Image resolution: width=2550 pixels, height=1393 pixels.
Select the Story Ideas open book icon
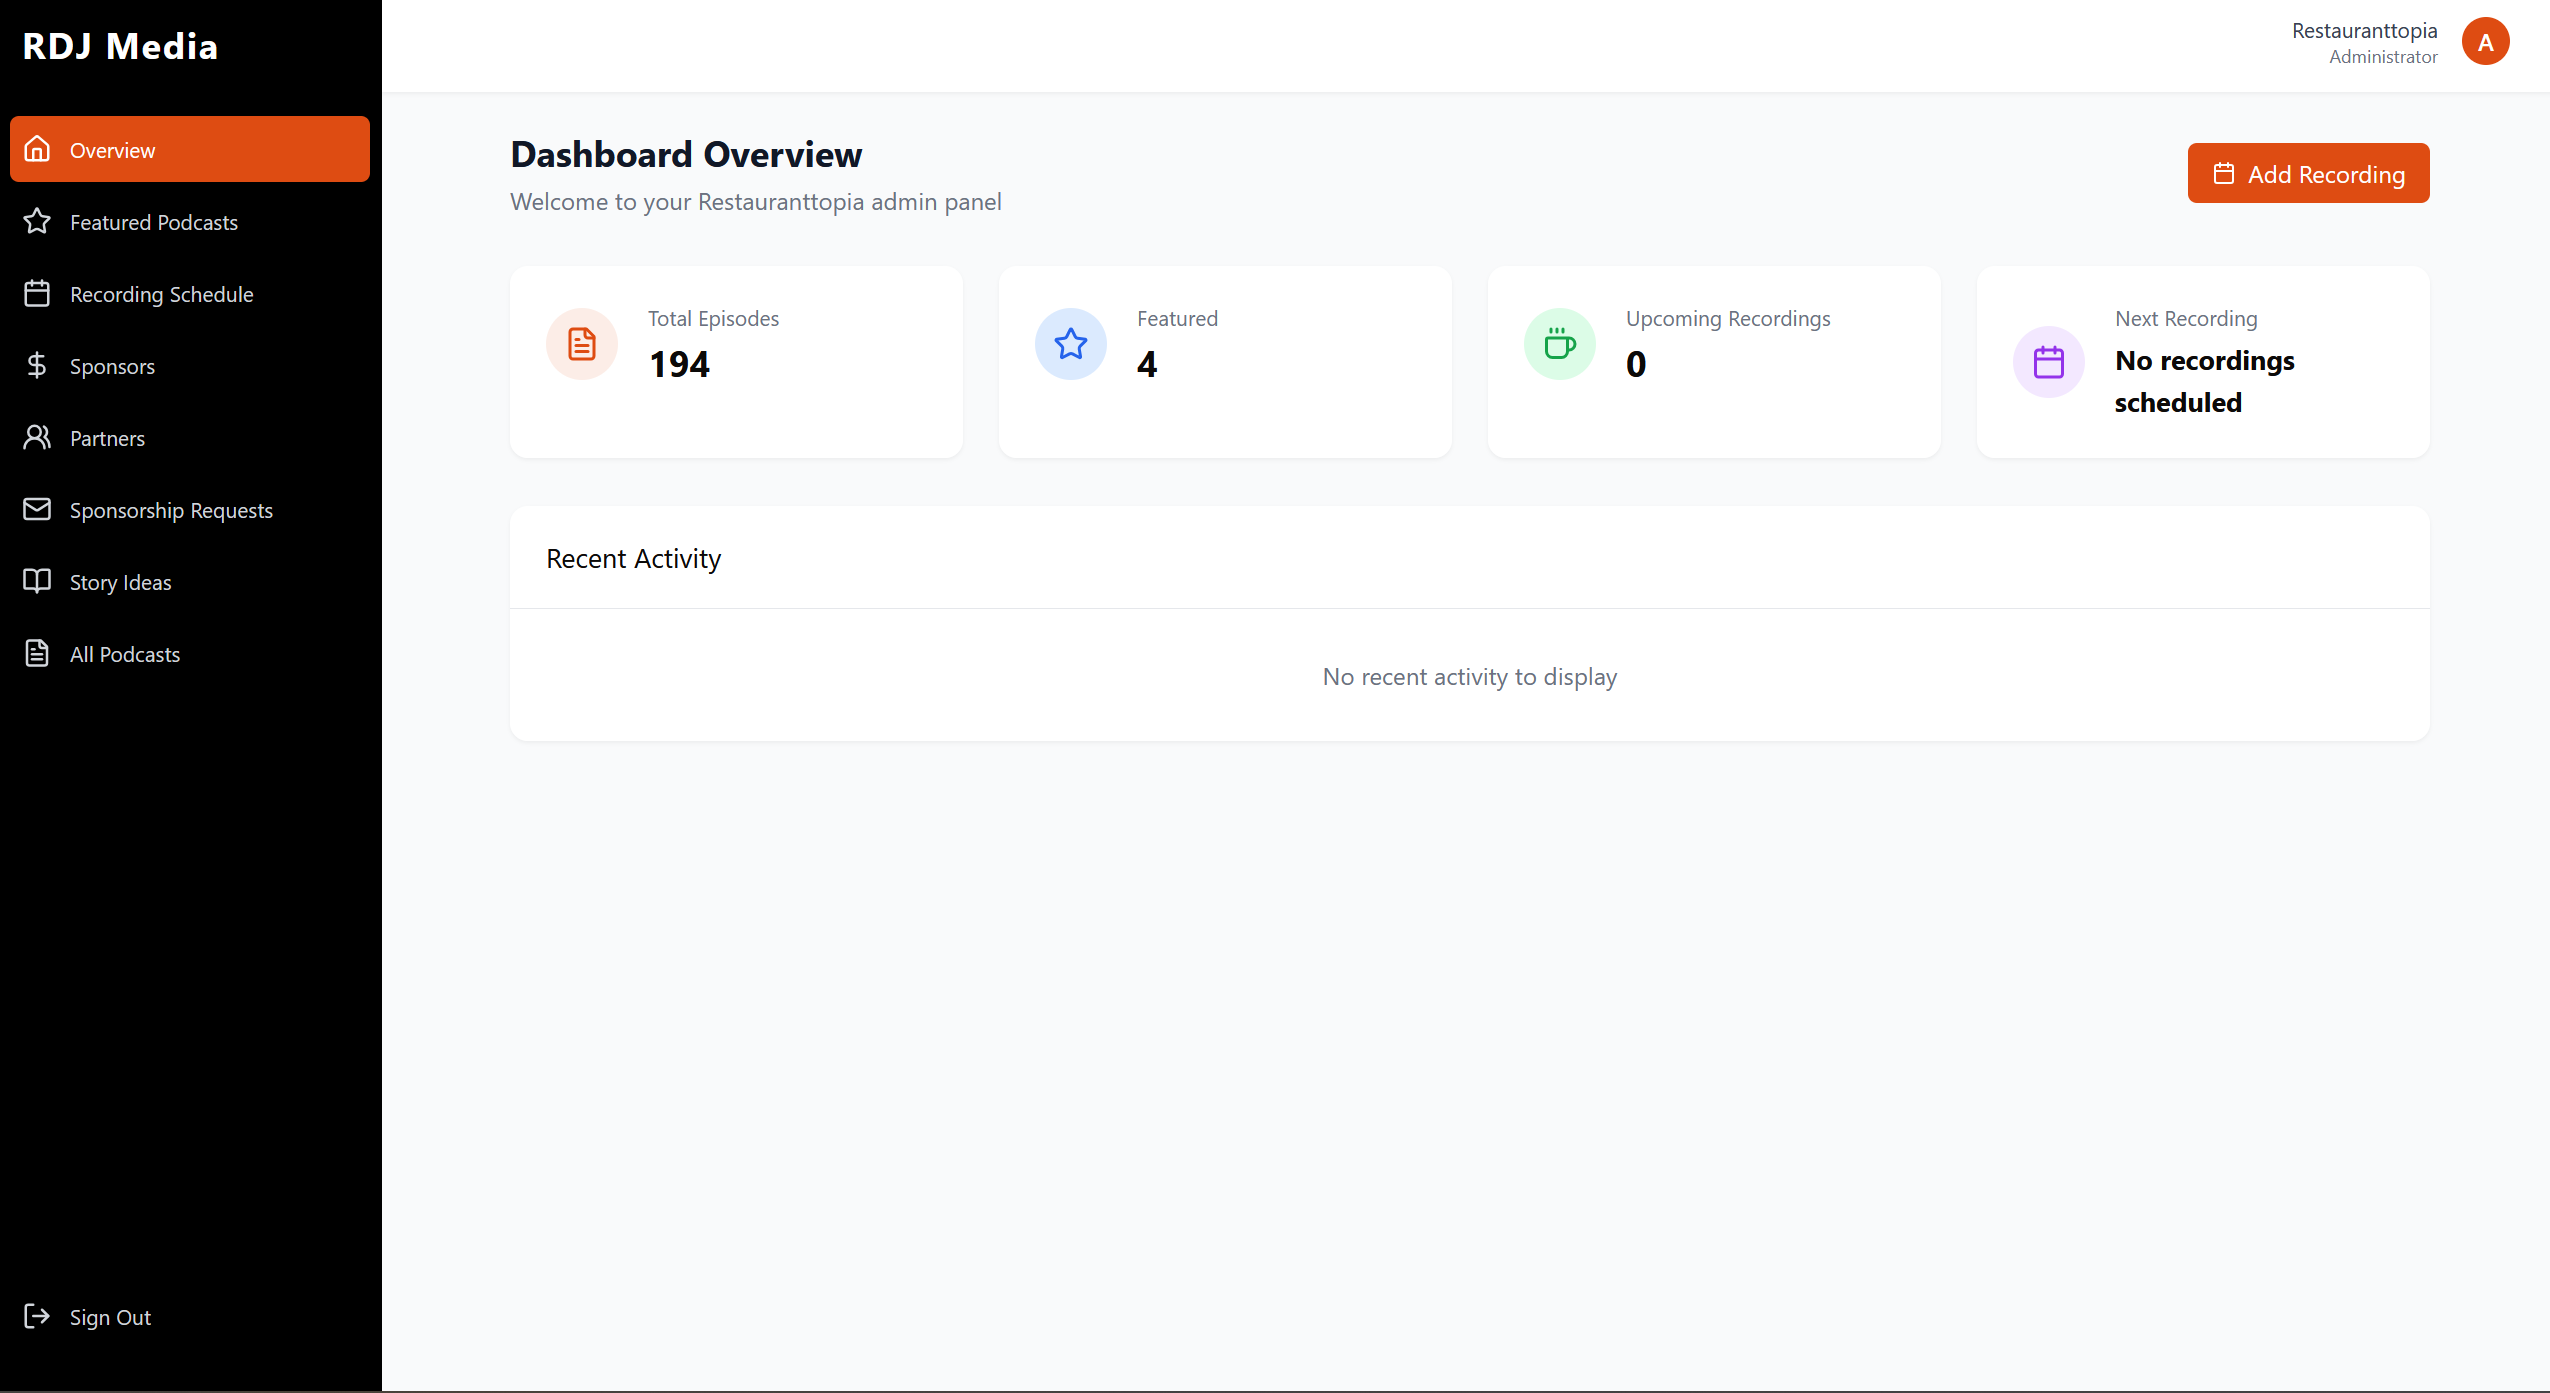[x=37, y=581]
